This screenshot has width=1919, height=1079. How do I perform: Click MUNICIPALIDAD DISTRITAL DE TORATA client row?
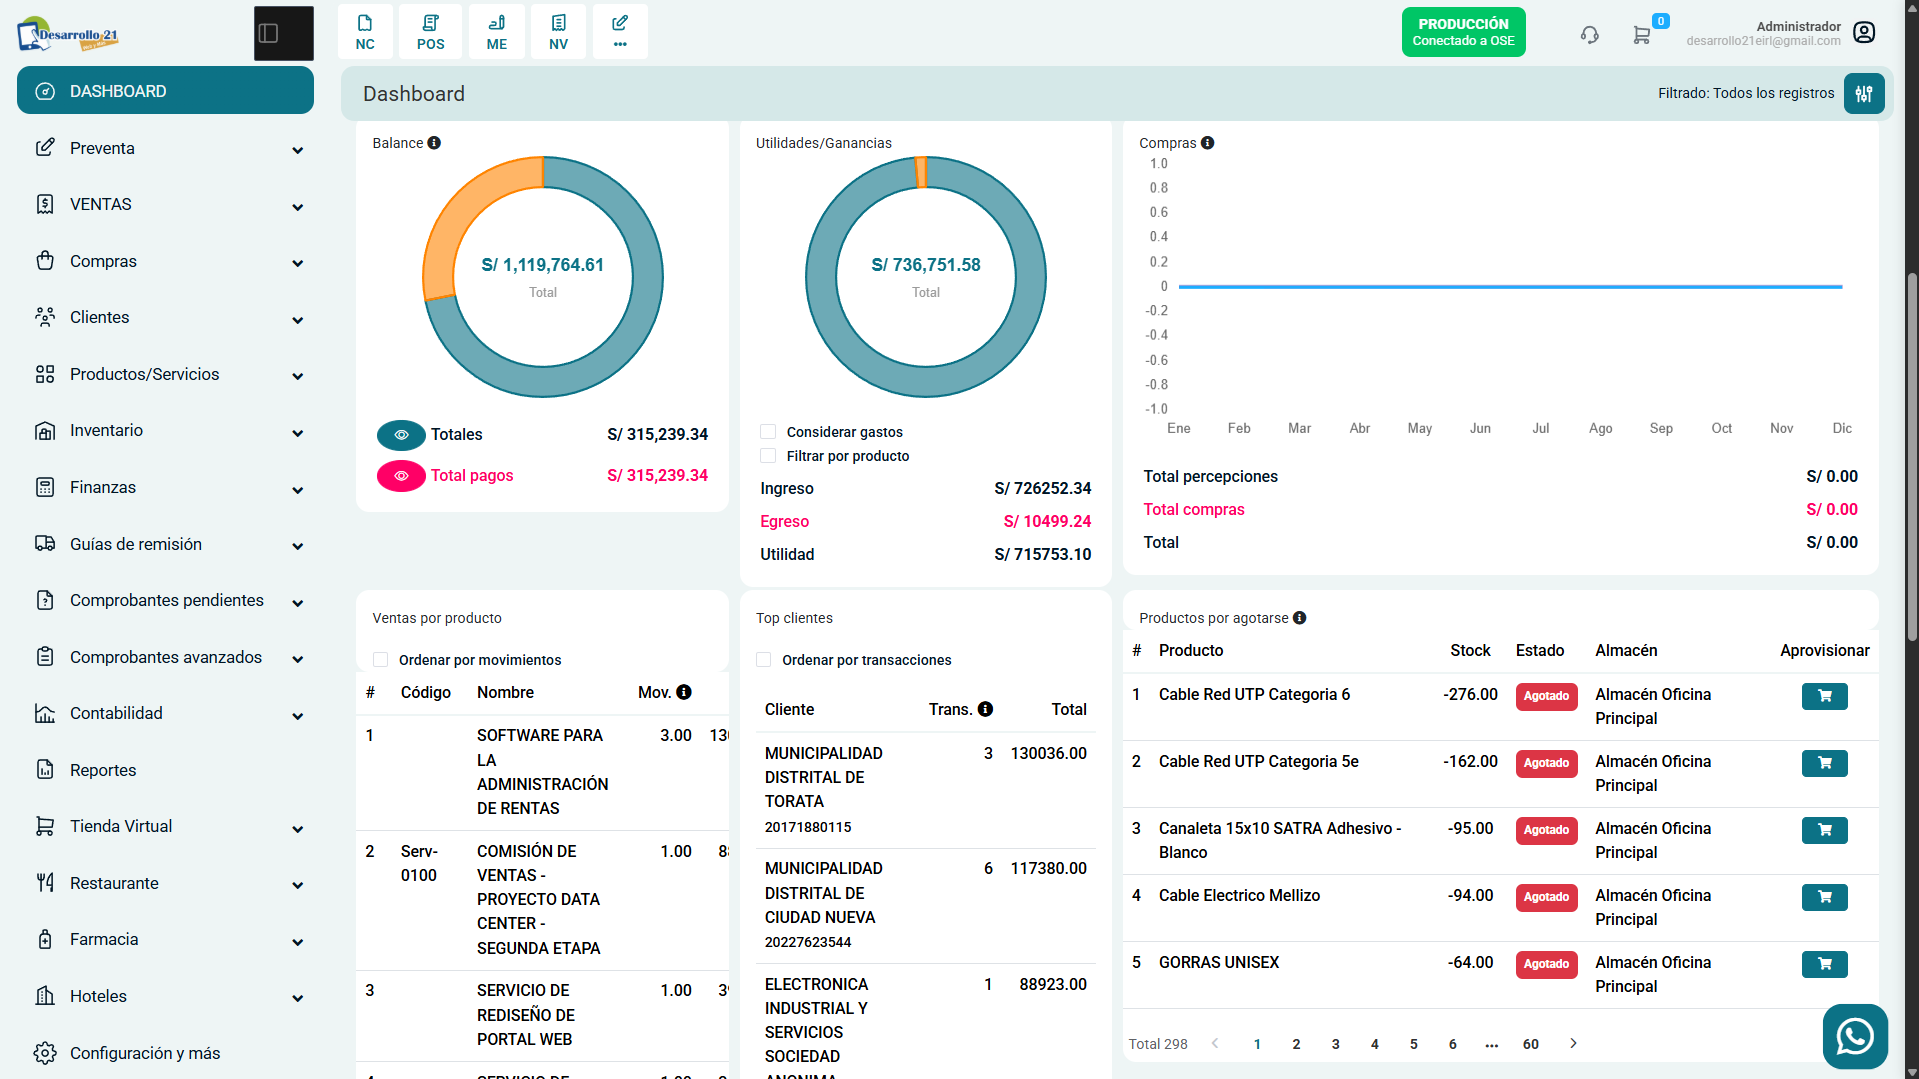925,790
